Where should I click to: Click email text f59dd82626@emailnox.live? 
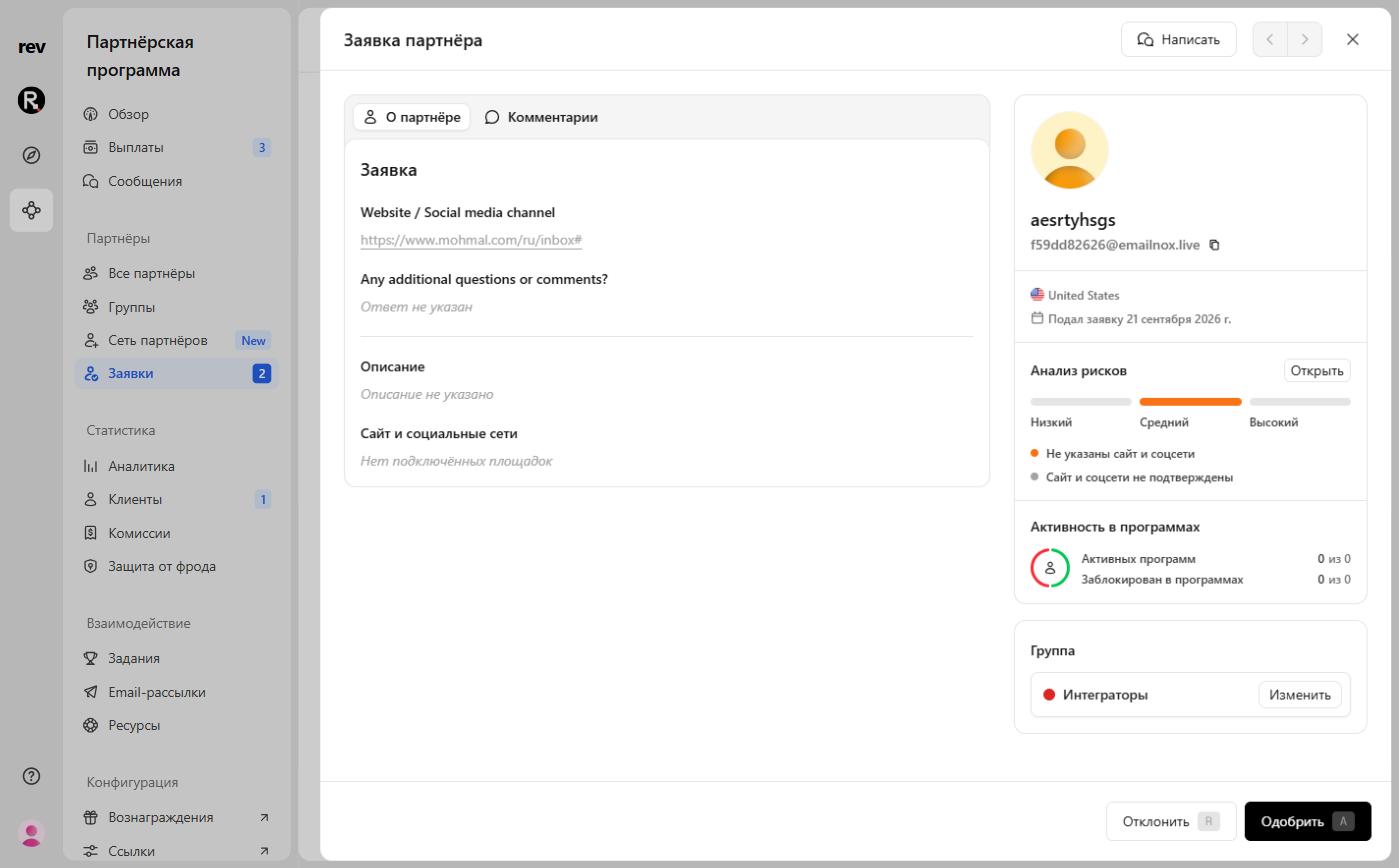(1115, 245)
